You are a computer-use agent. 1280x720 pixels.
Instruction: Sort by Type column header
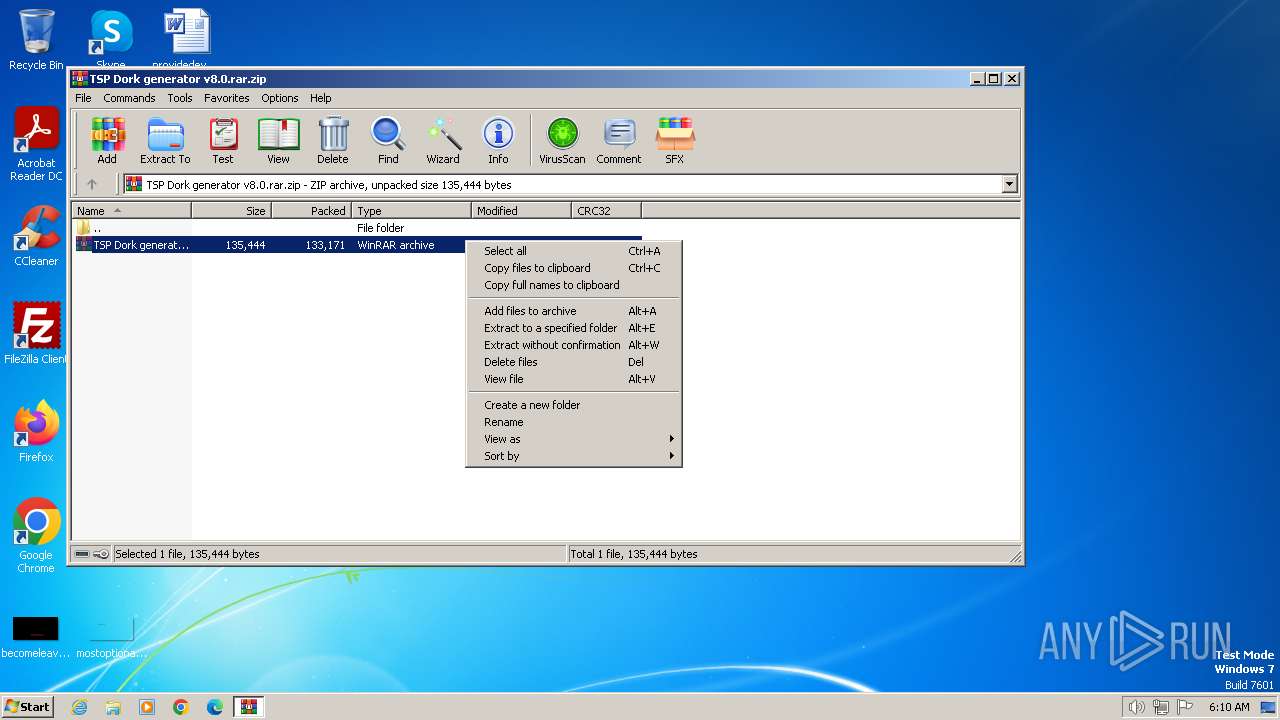(411, 211)
